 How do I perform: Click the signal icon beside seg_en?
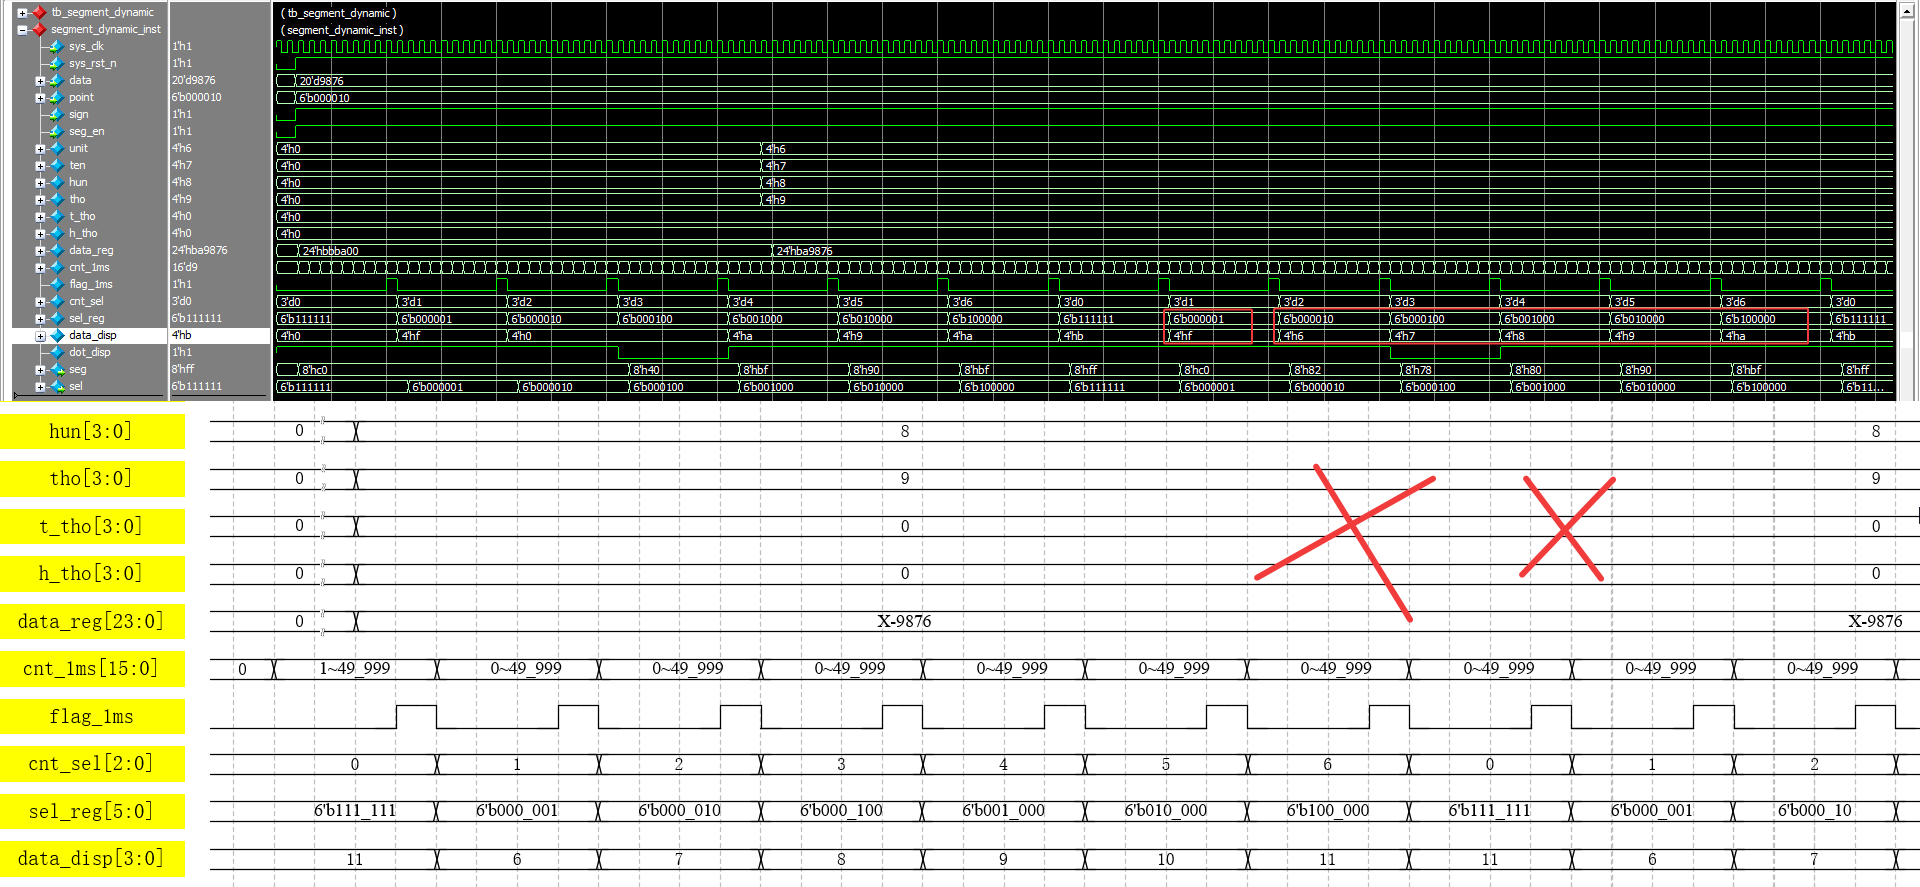click(x=57, y=131)
